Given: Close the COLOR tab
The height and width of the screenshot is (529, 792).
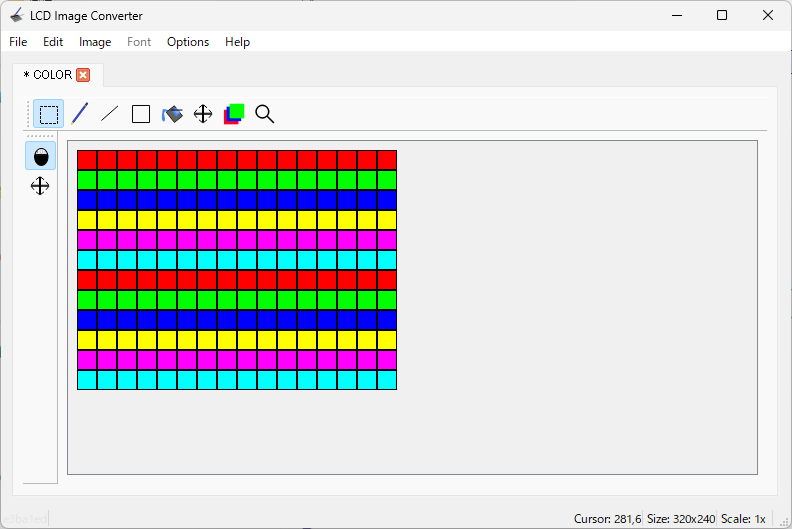Looking at the screenshot, I should (83, 75).
